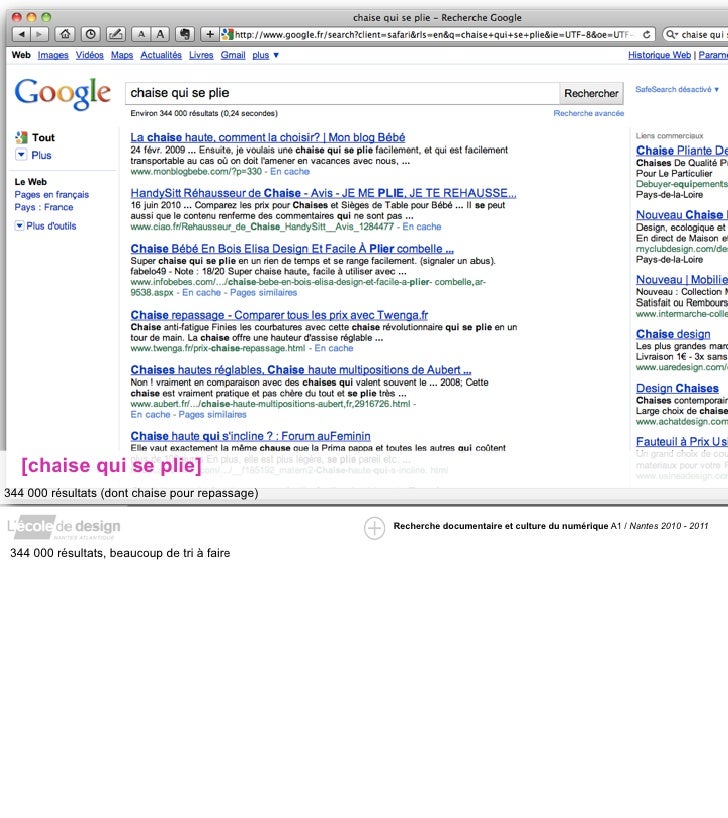
Task: Open Gmail link
Action: point(233,55)
